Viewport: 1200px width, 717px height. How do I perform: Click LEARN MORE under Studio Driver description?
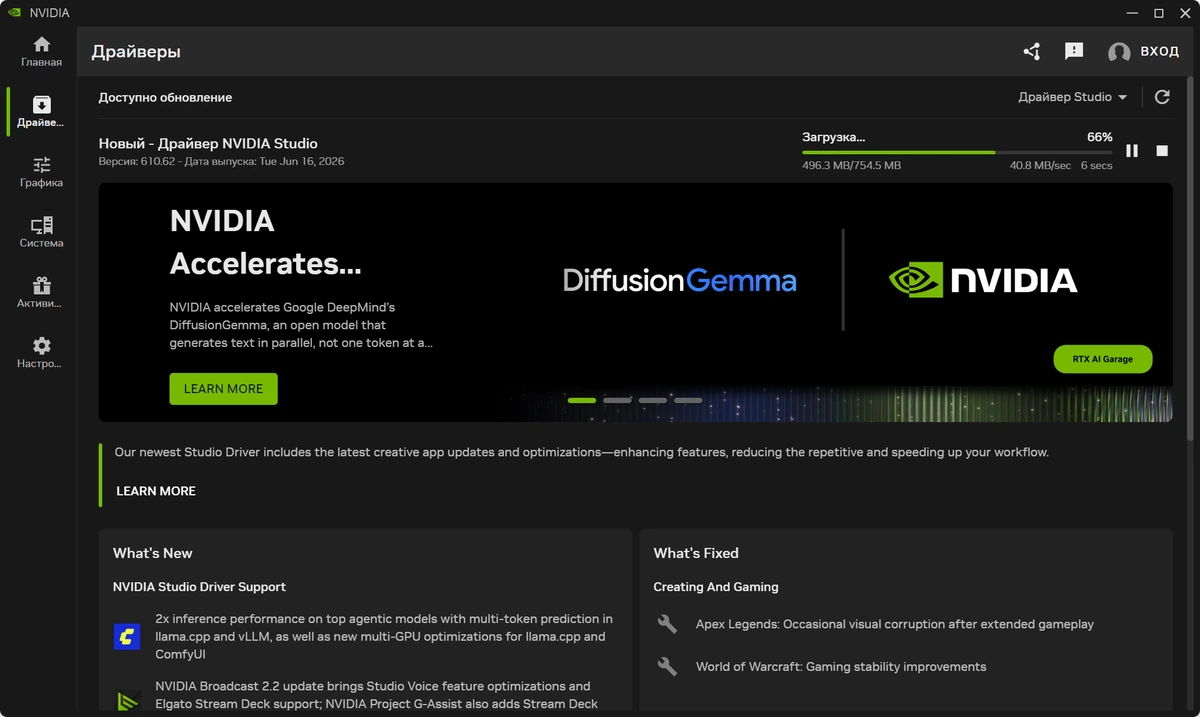pos(156,491)
